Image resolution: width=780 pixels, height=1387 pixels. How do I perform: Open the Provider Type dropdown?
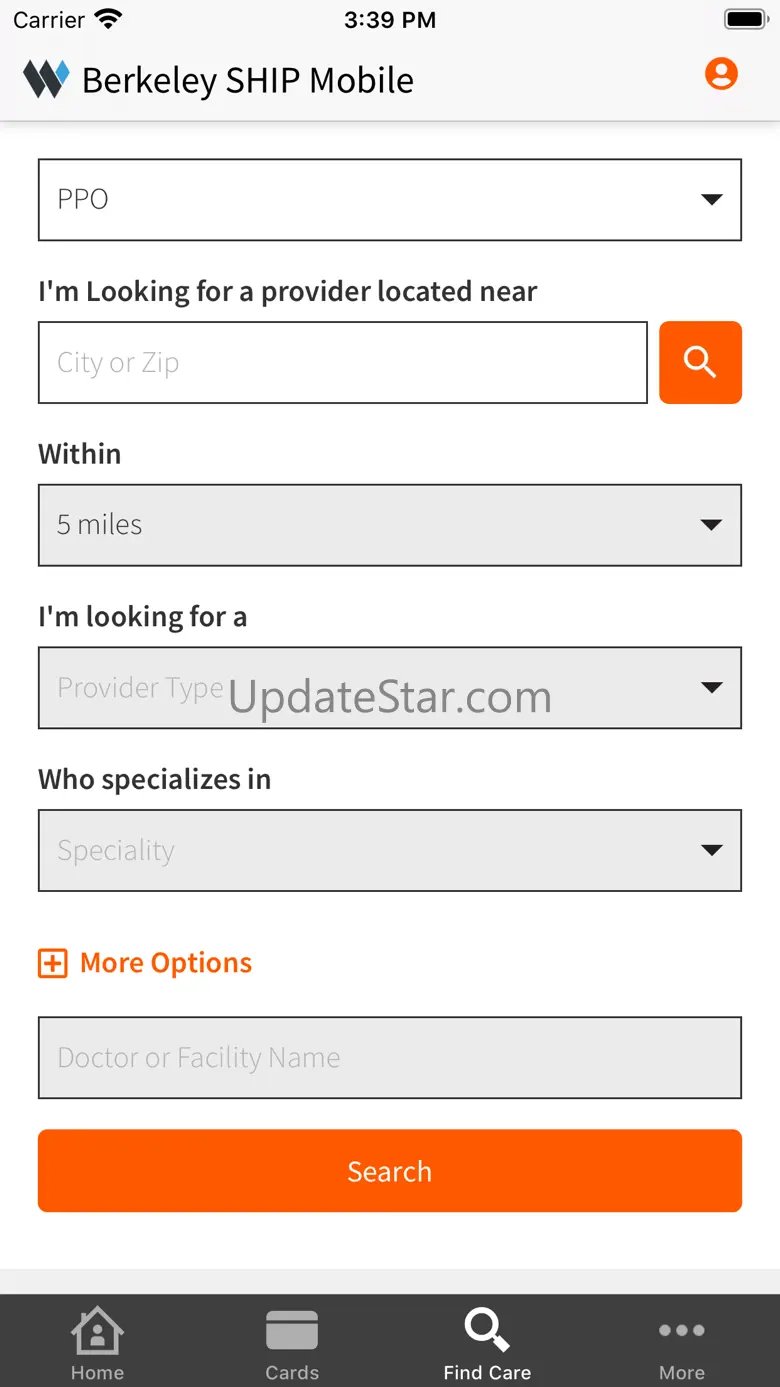(390, 688)
